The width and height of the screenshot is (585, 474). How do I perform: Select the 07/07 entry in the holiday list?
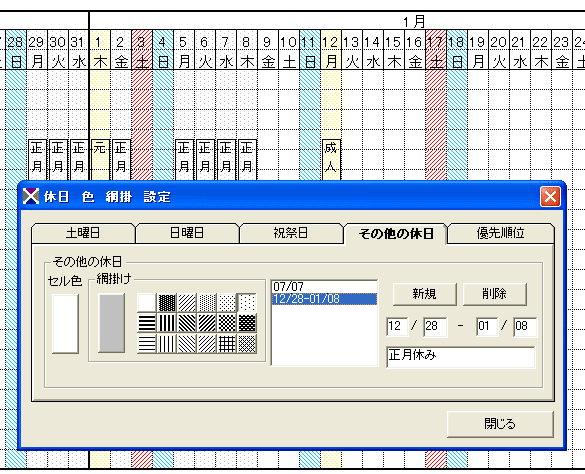[x=324, y=287]
